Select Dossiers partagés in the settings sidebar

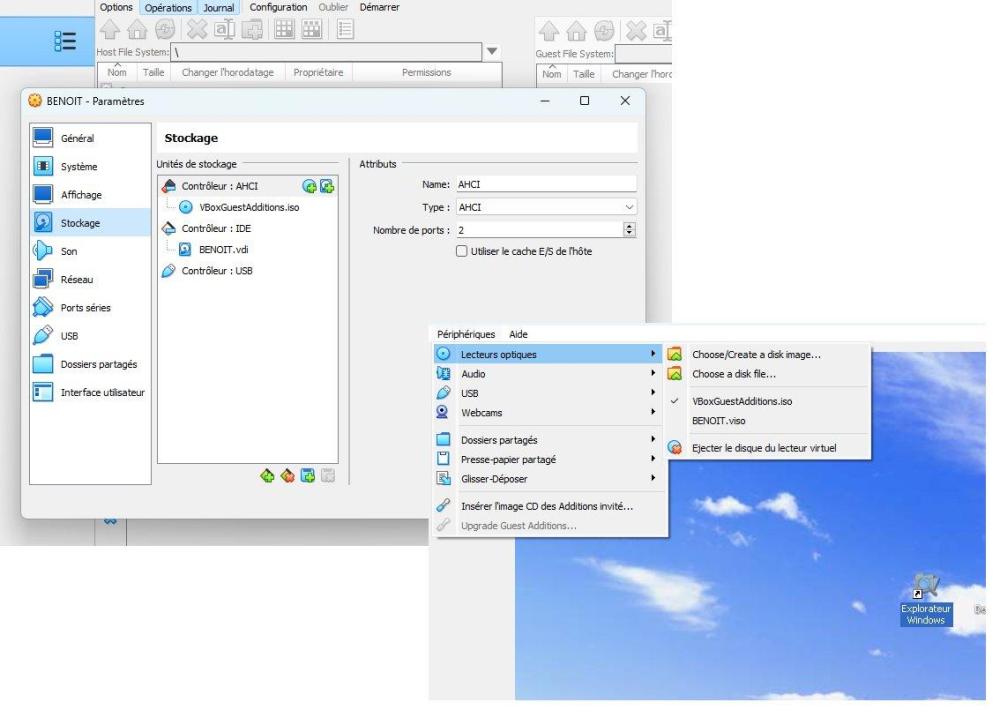coord(98,364)
